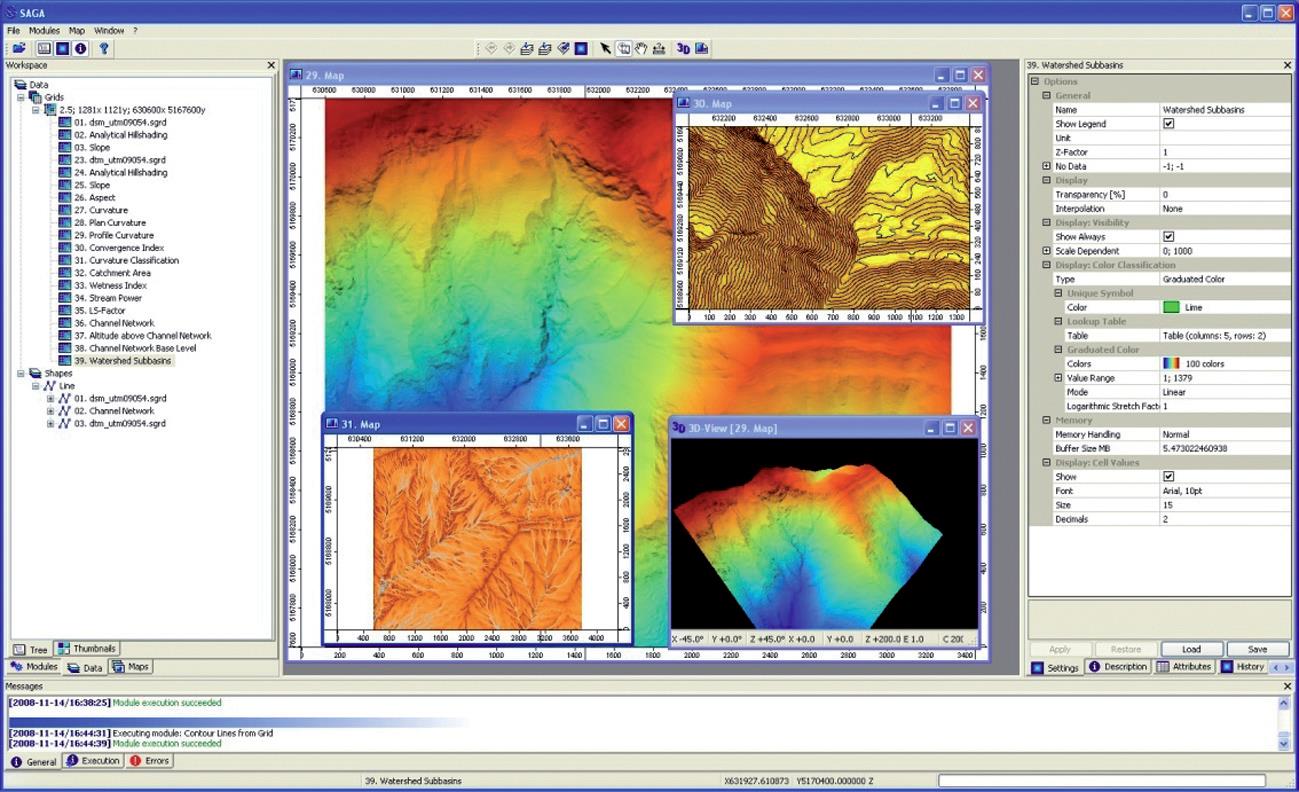Close the Workspace panel with its X
Viewport: 1299px width, 792px height.
[x=271, y=65]
